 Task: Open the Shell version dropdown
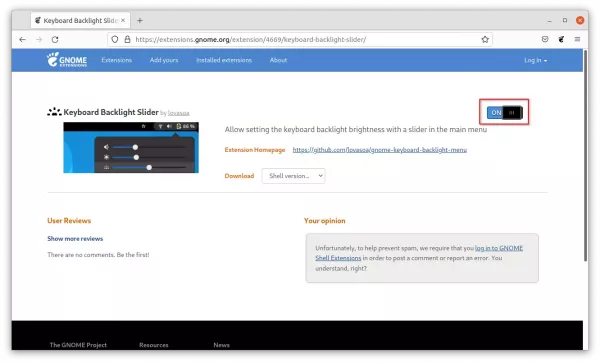coord(293,176)
